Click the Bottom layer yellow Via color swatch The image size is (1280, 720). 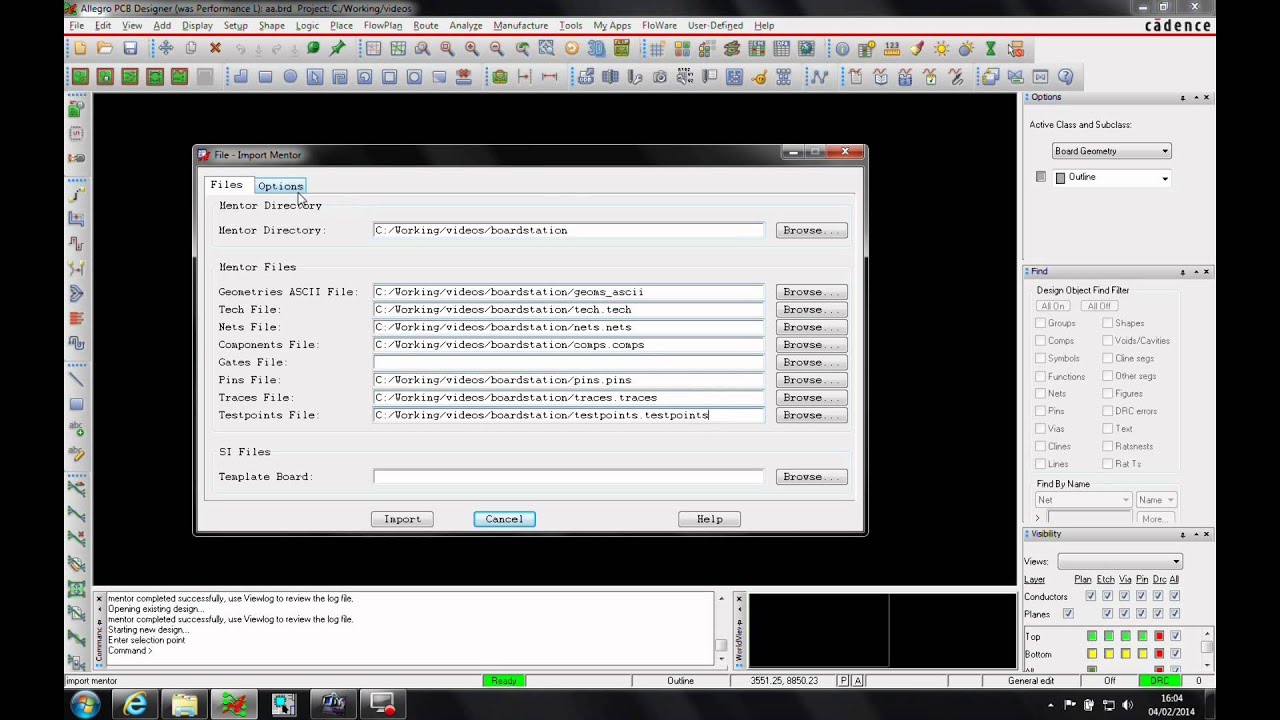[x=1125, y=654]
